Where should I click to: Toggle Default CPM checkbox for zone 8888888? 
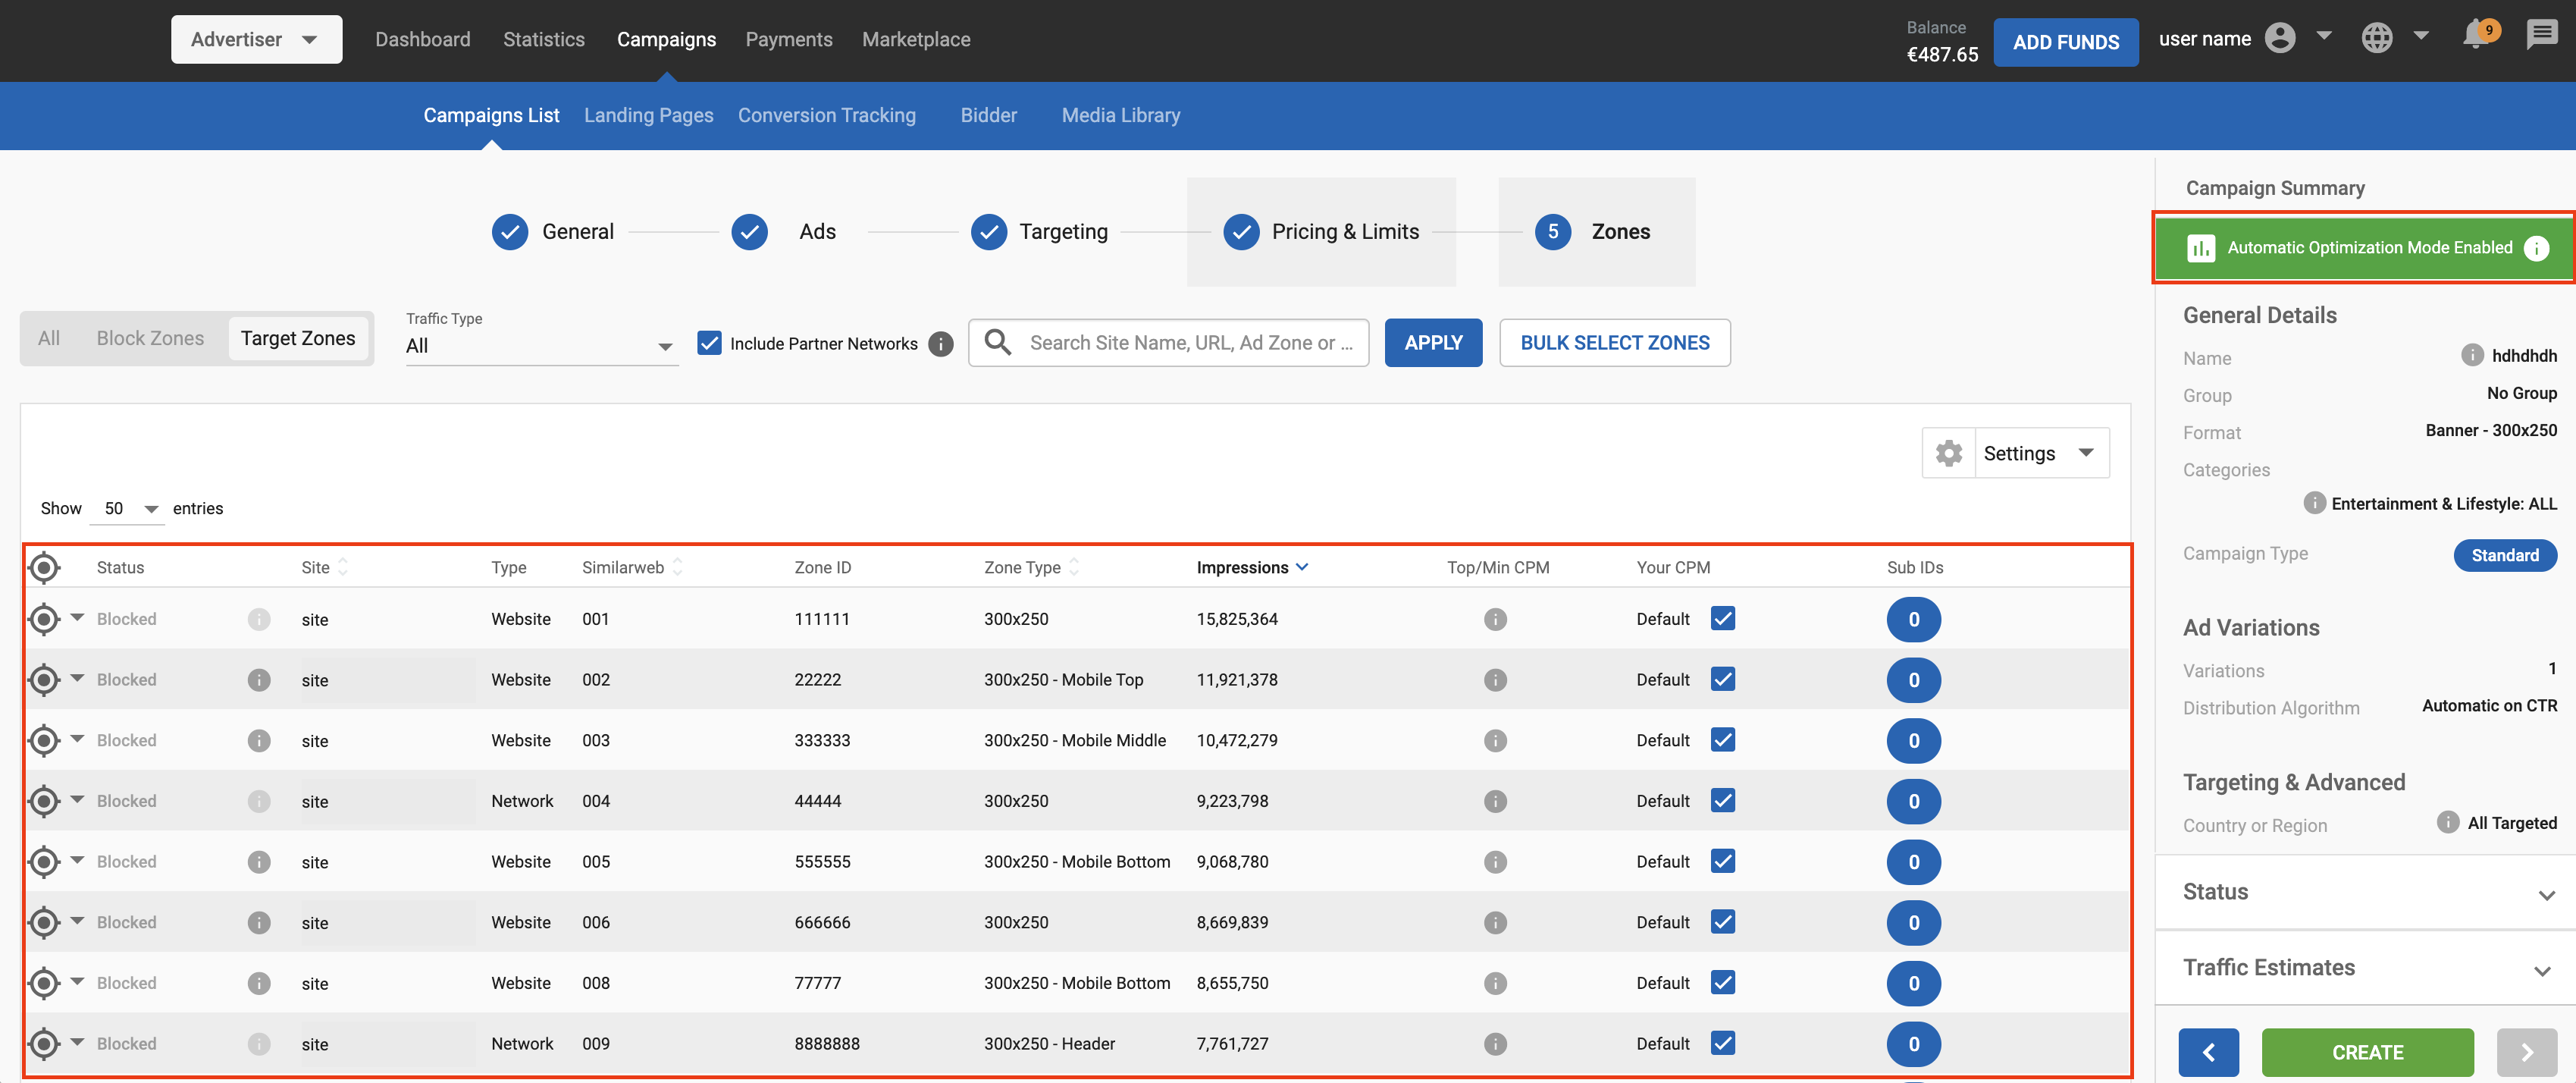tap(1722, 1043)
